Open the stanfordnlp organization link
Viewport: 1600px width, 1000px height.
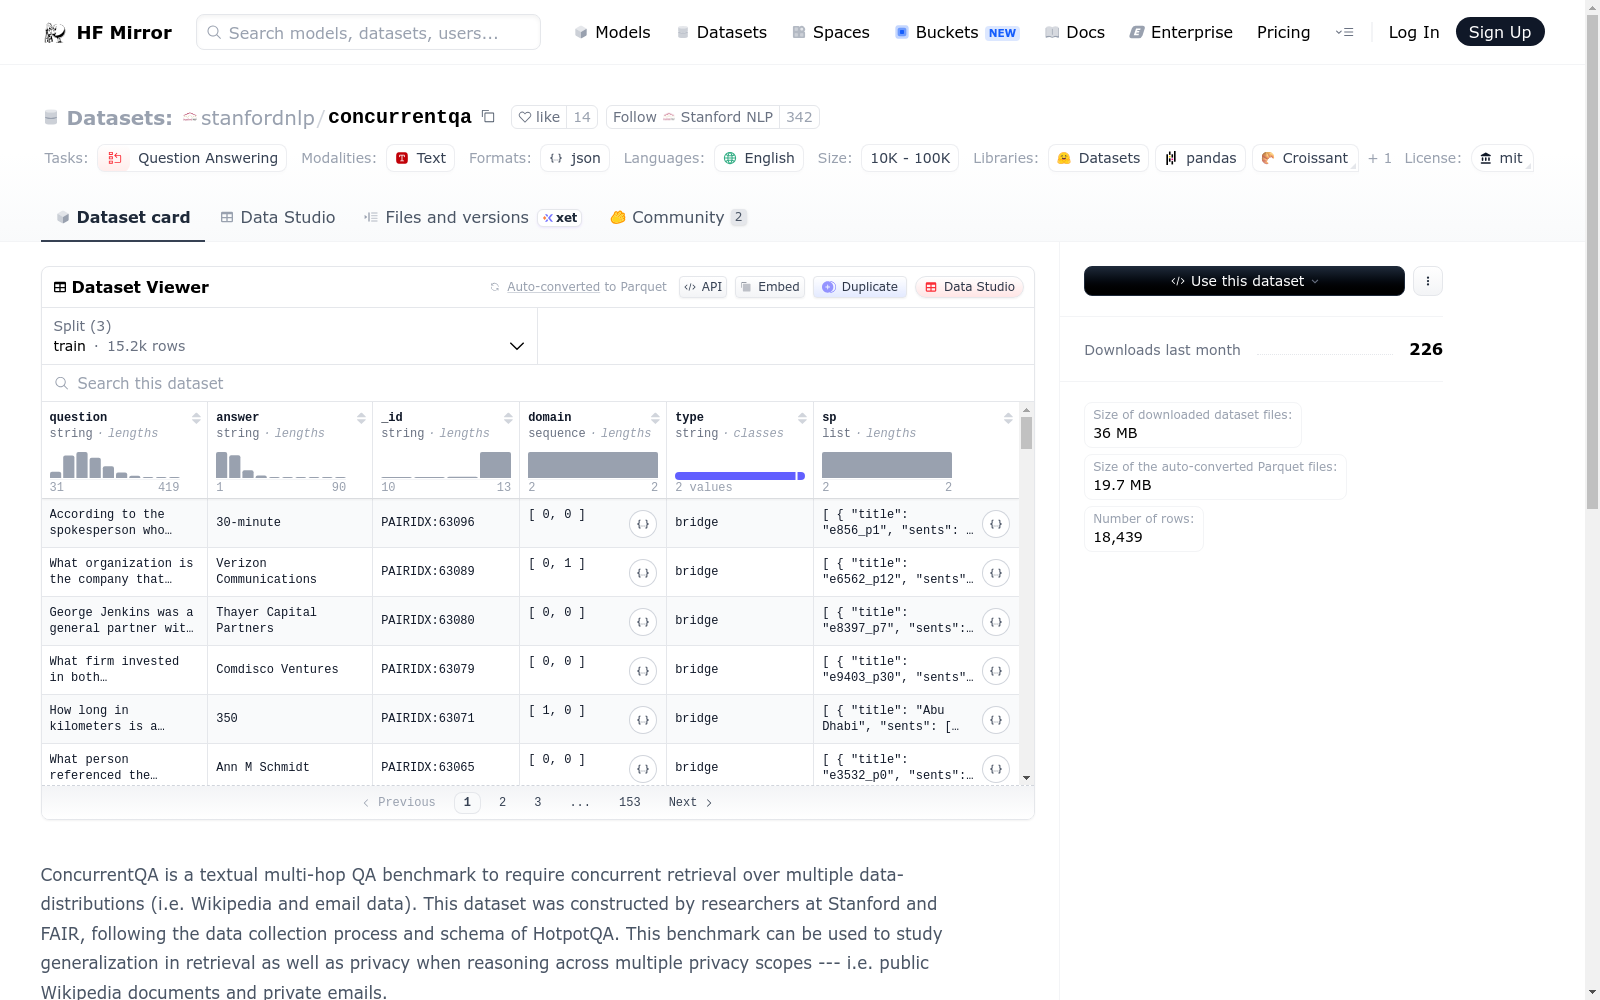tap(257, 118)
